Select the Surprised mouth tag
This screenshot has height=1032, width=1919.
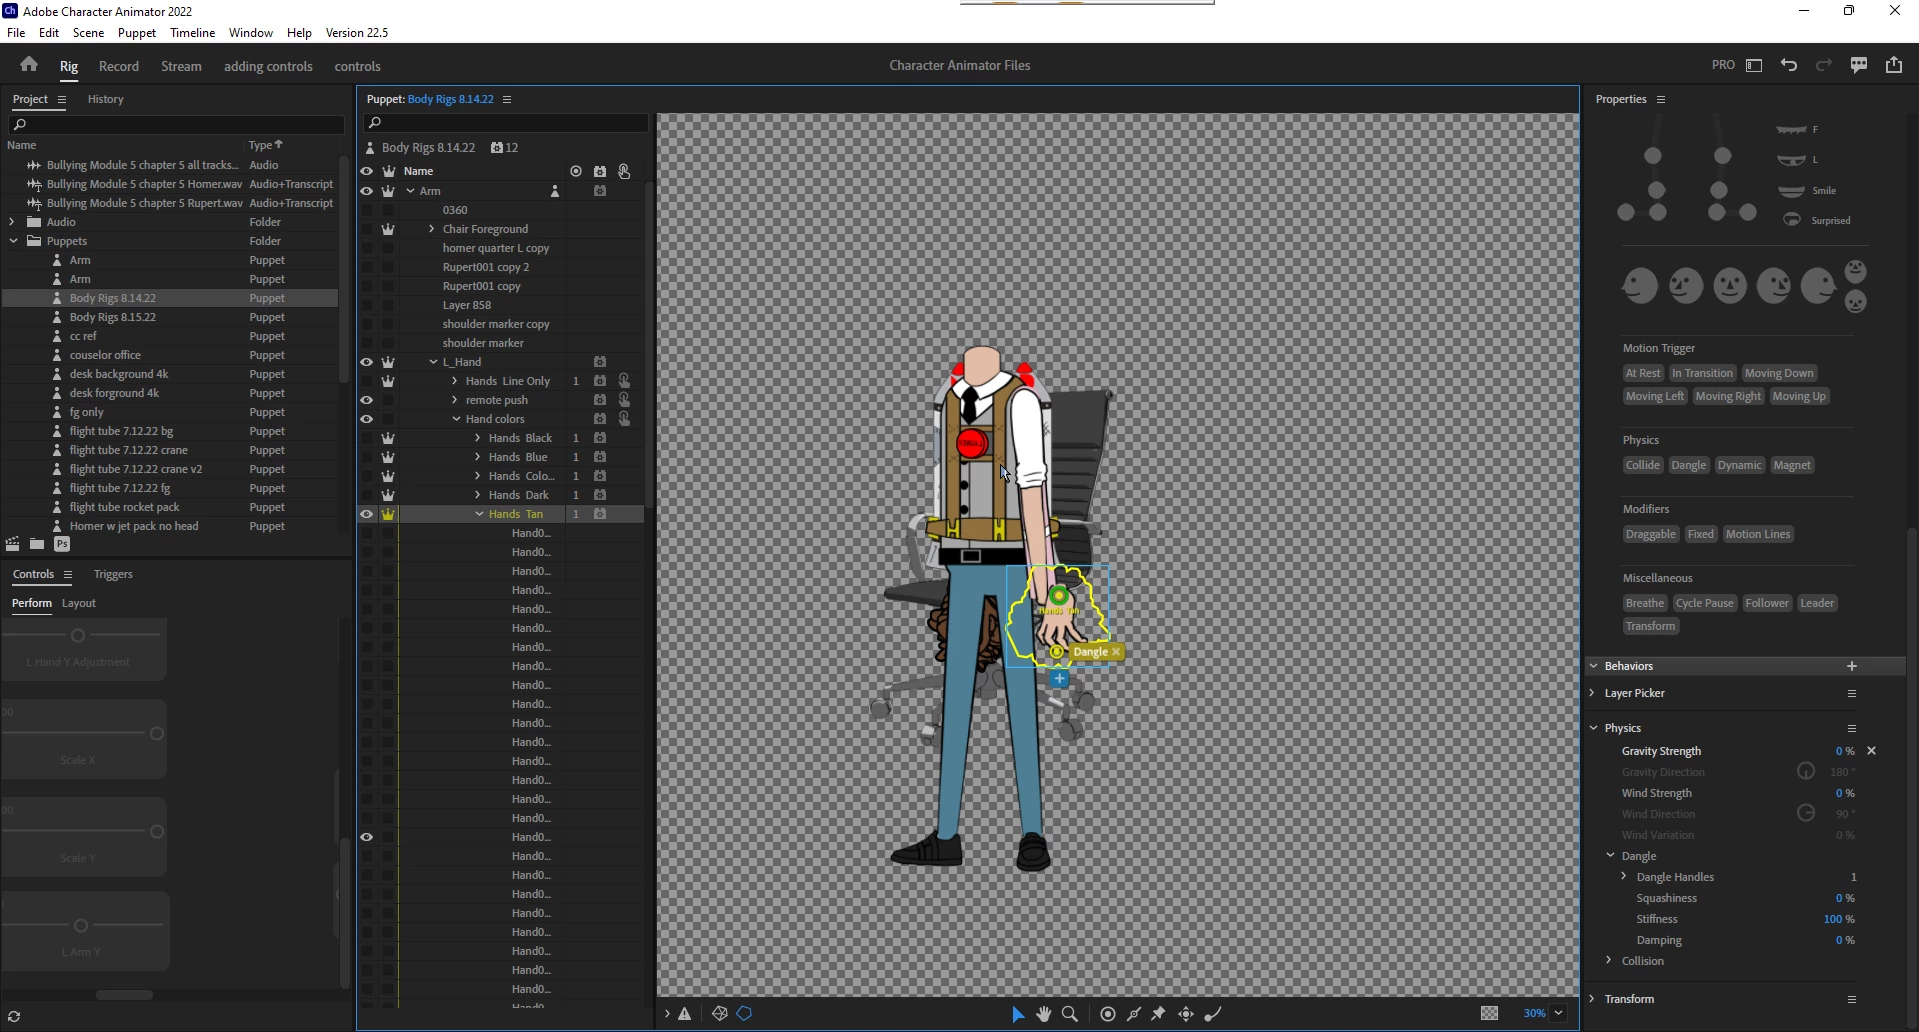pos(1816,220)
